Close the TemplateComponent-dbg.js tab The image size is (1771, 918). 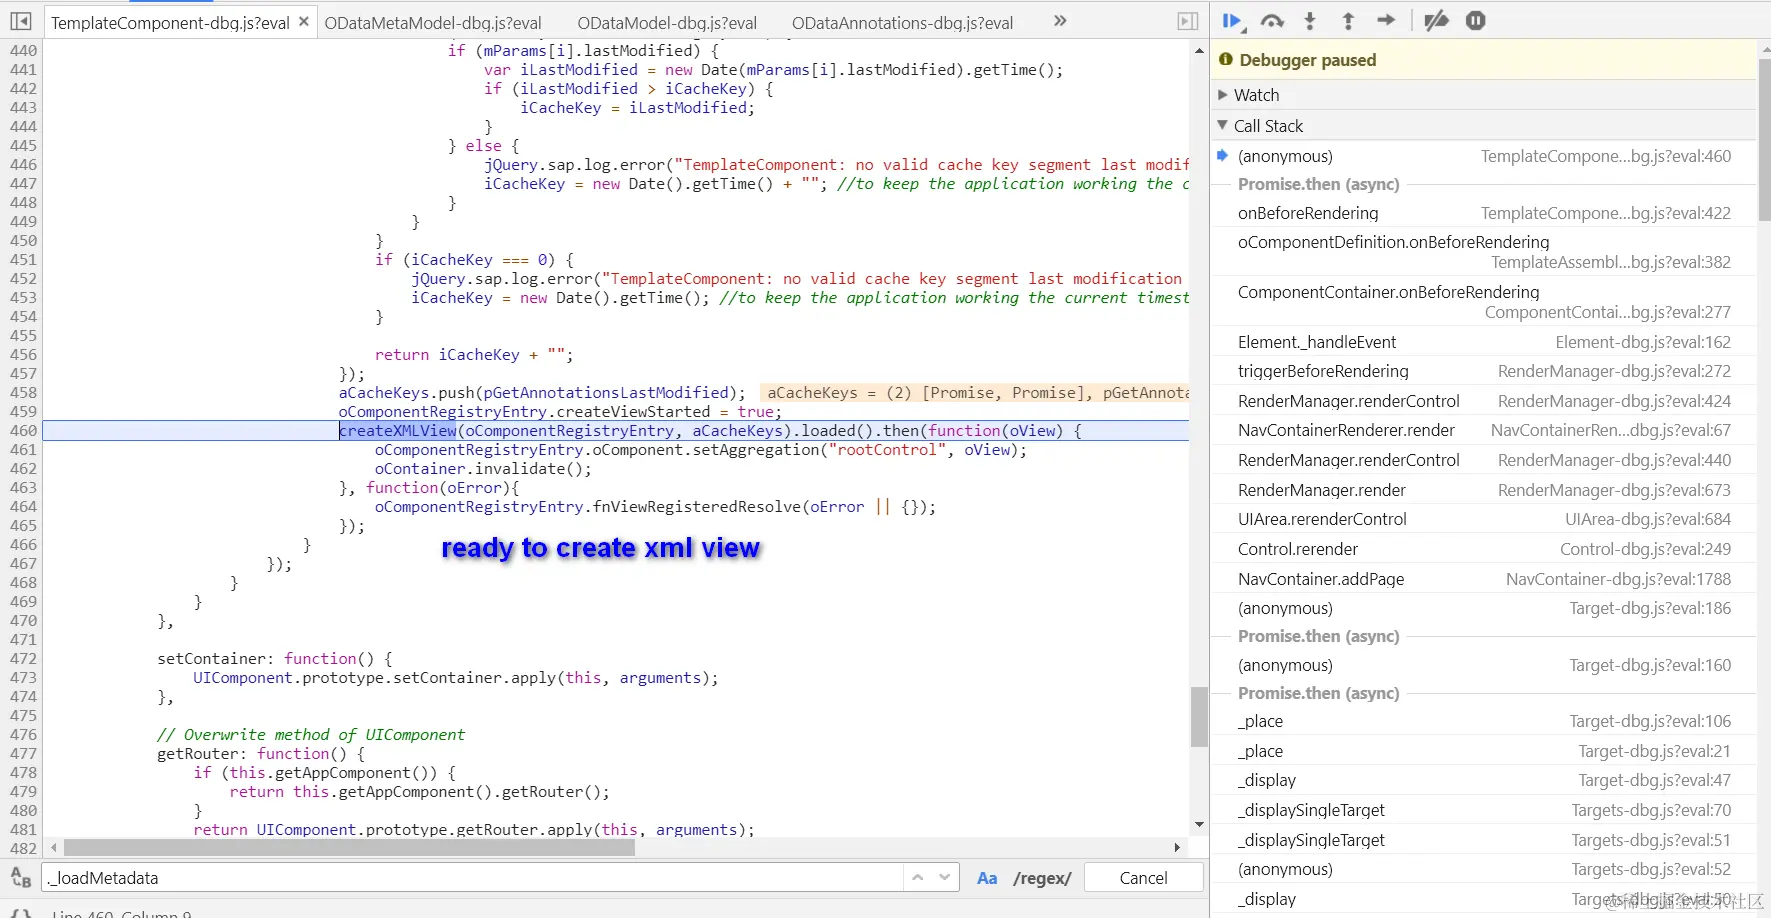coord(304,21)
